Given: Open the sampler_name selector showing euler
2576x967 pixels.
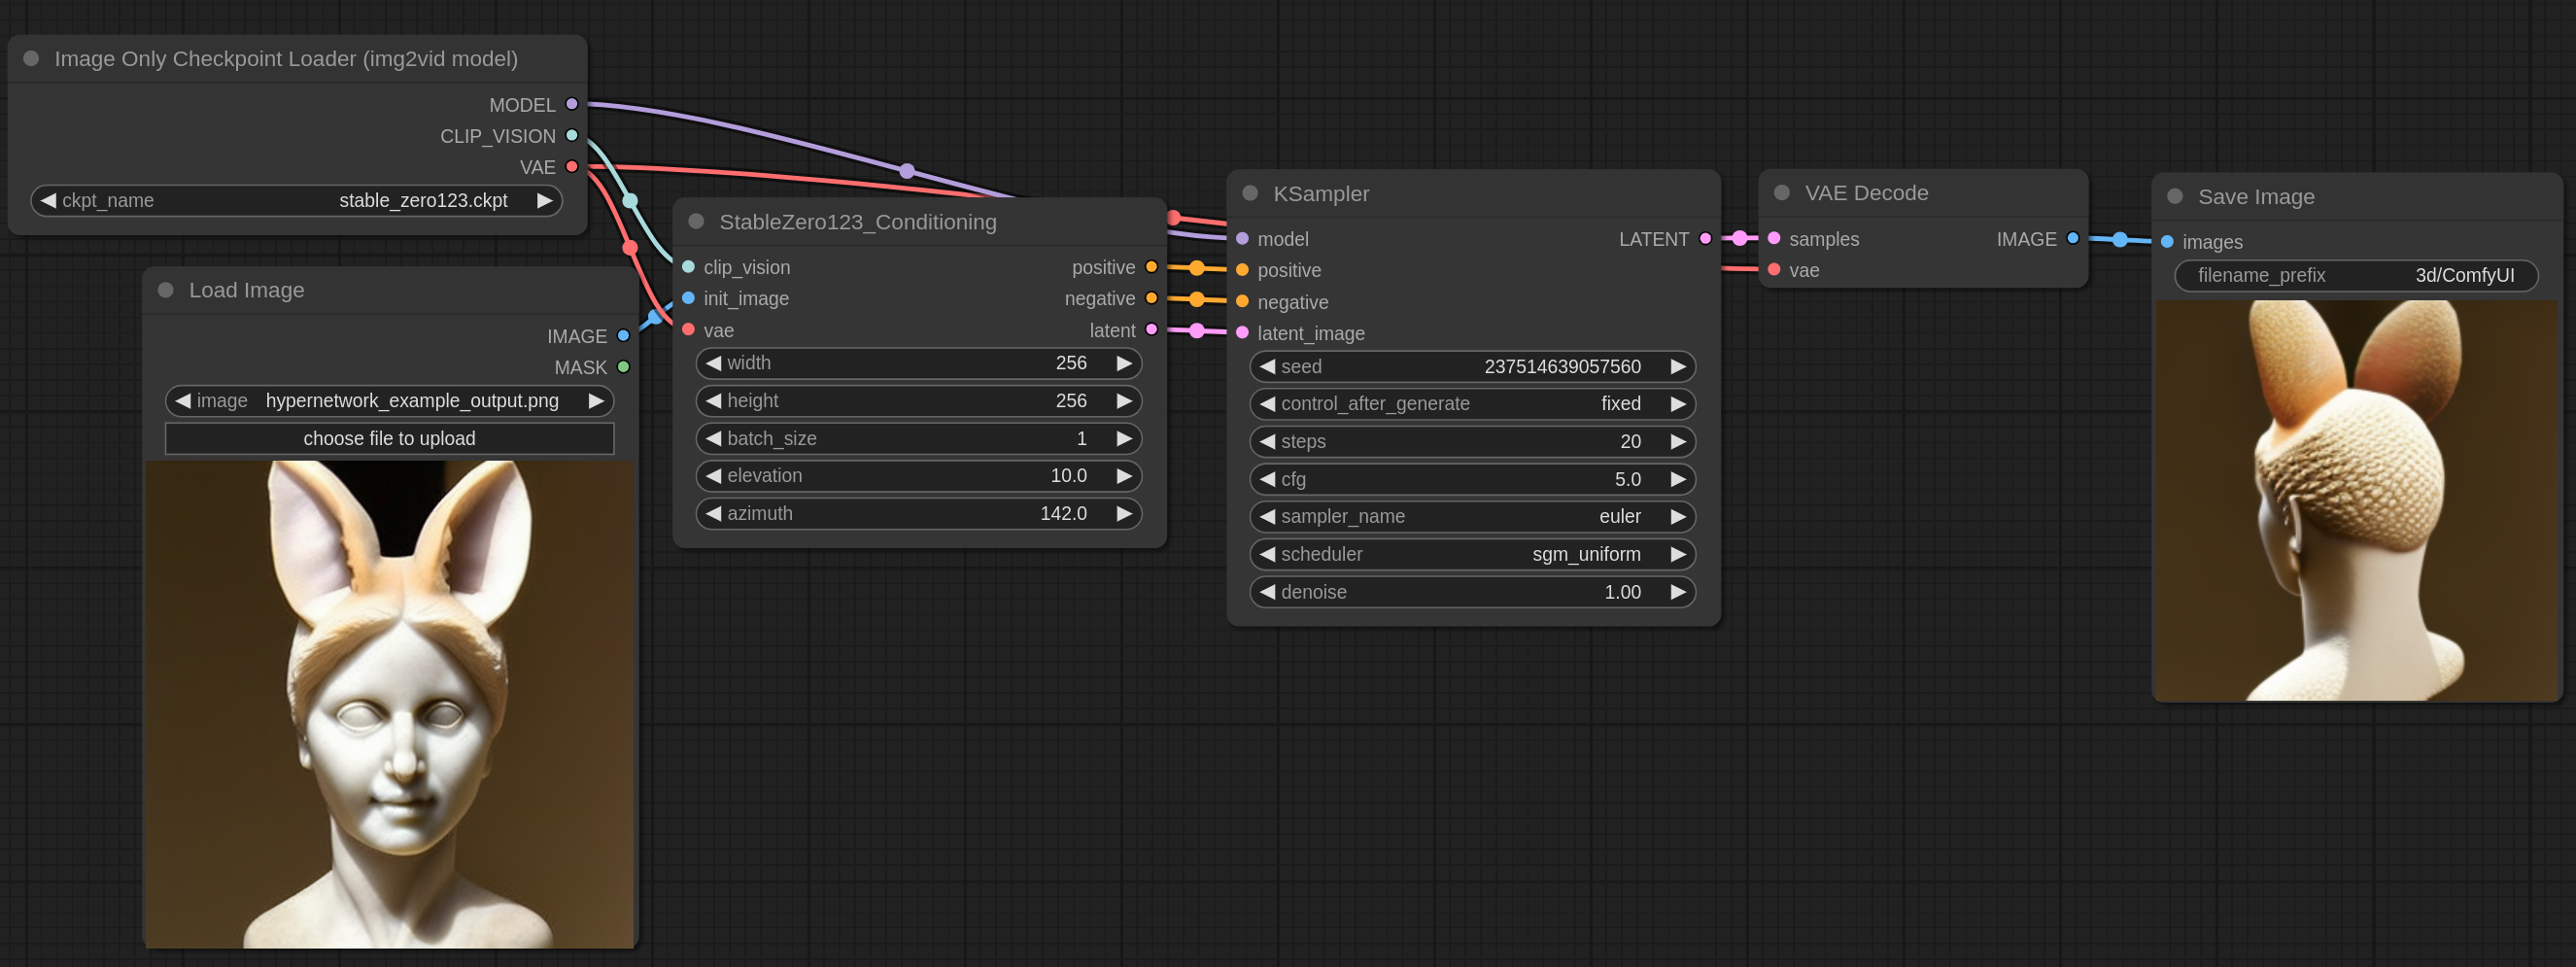Looking at the screenshot, I should coord(1472,516).
